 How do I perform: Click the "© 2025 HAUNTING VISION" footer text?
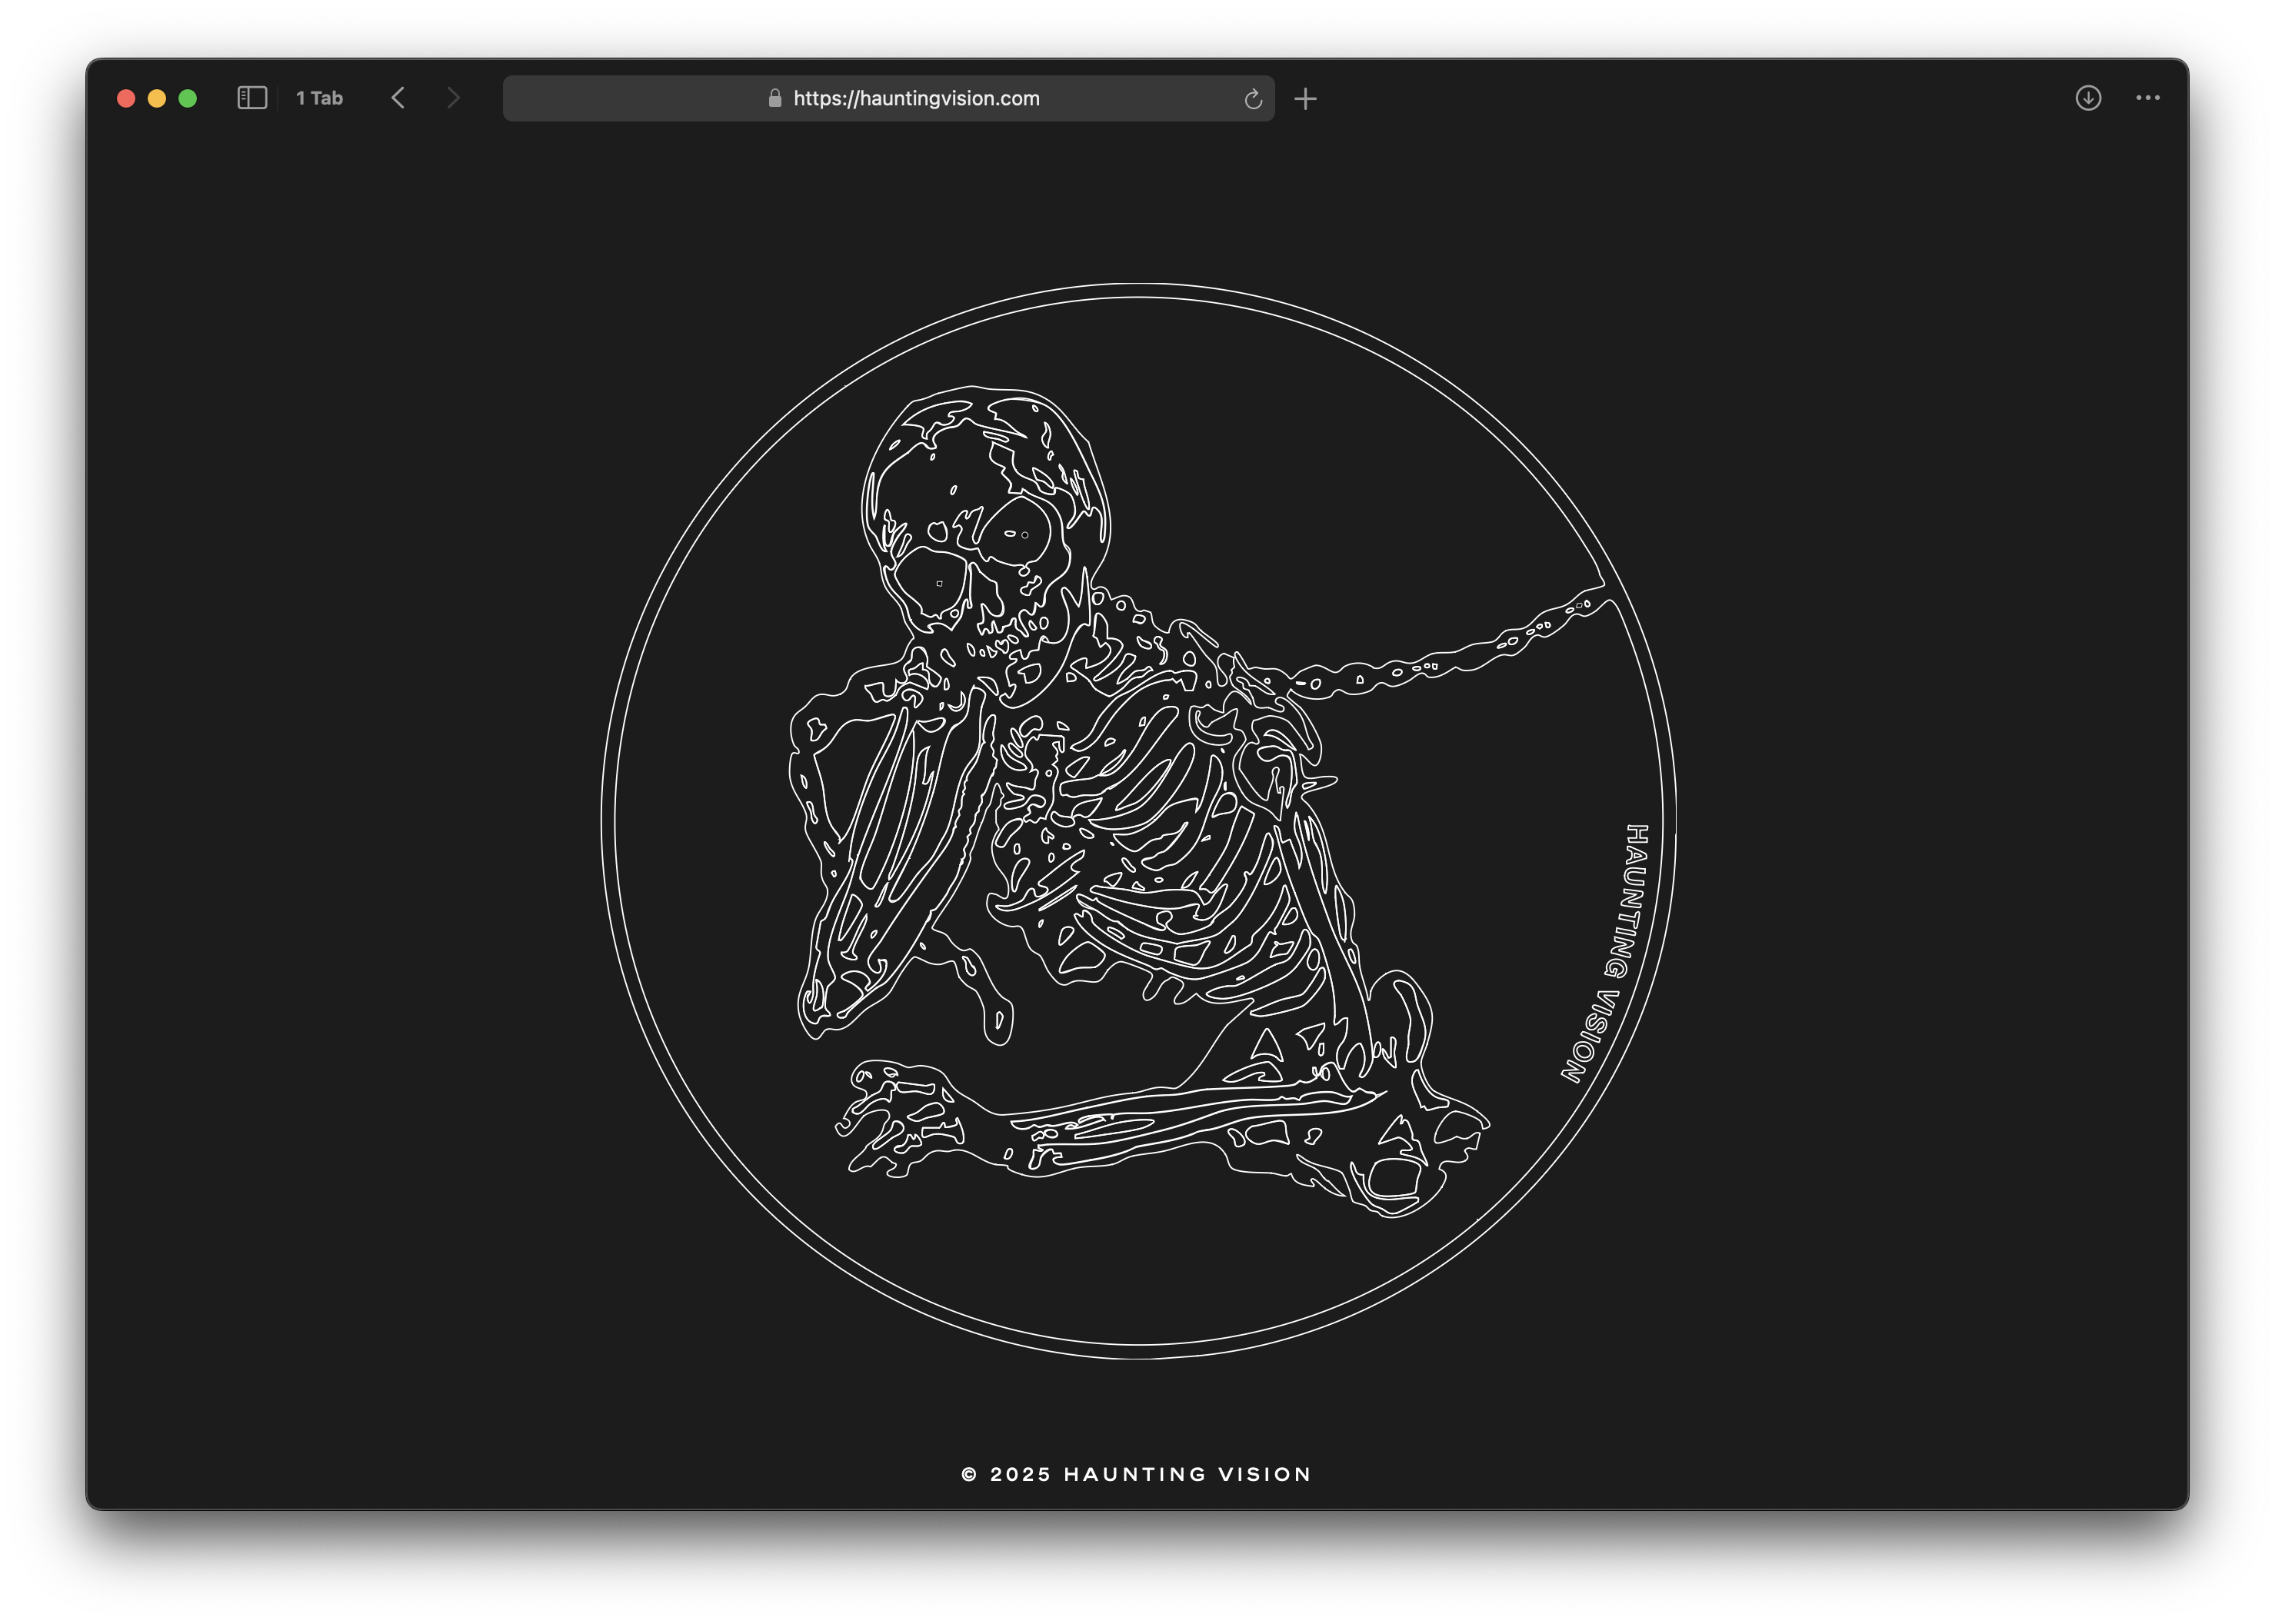(x=1137, y=1474)
